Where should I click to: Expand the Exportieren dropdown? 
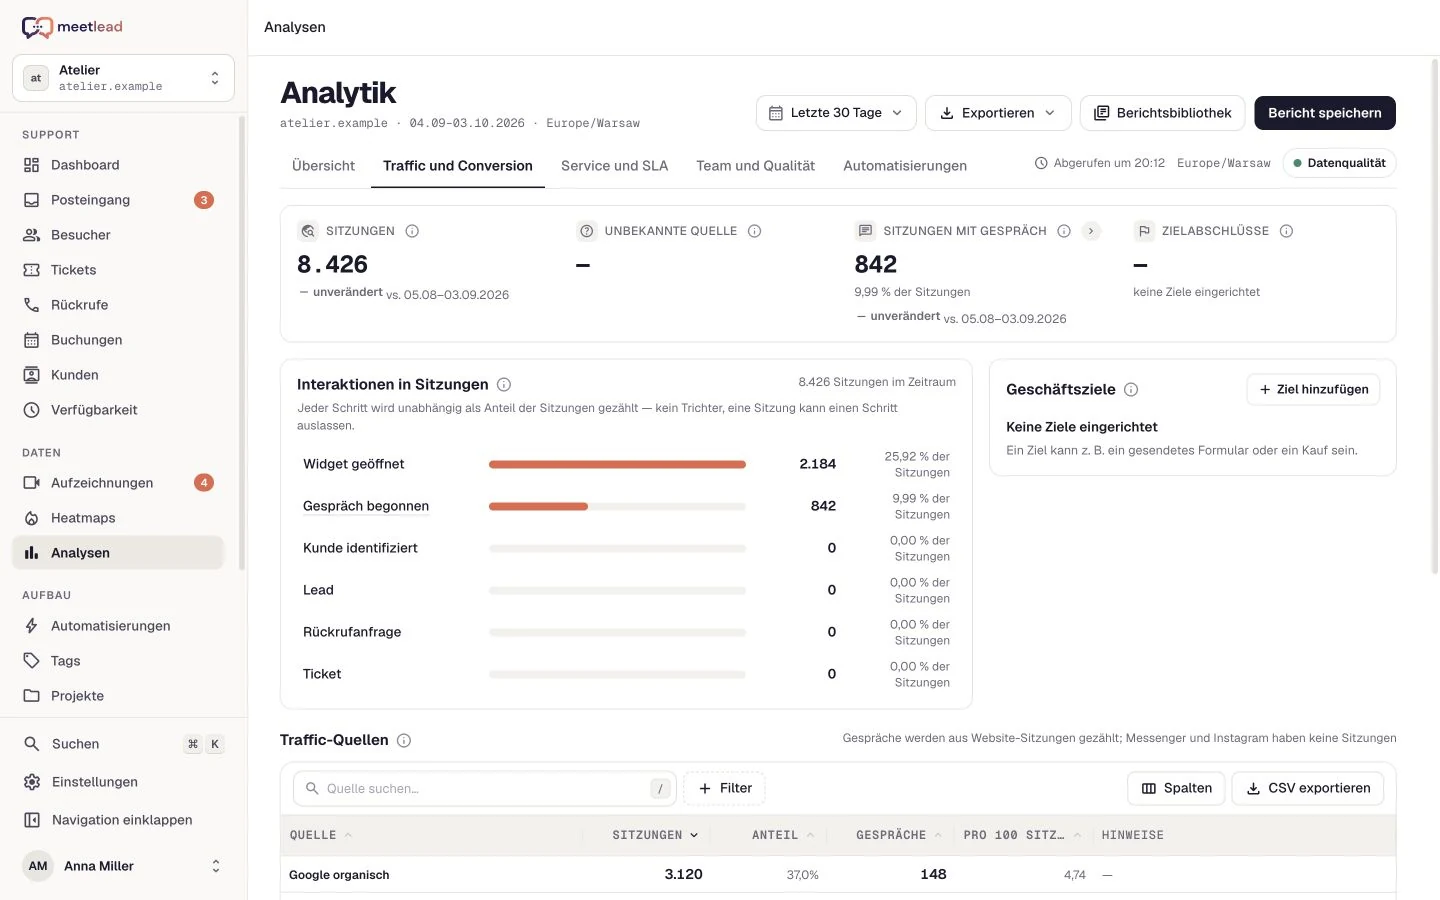point(998,113)
